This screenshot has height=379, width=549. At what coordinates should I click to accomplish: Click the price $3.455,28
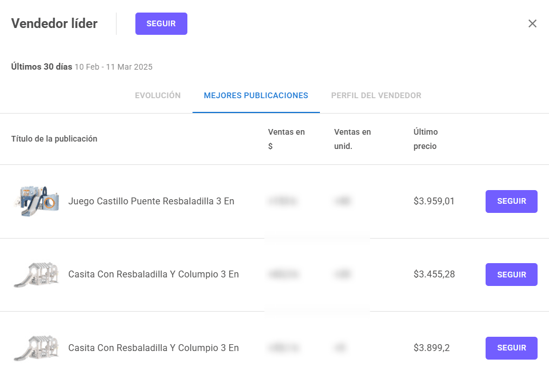pos(434,274)
